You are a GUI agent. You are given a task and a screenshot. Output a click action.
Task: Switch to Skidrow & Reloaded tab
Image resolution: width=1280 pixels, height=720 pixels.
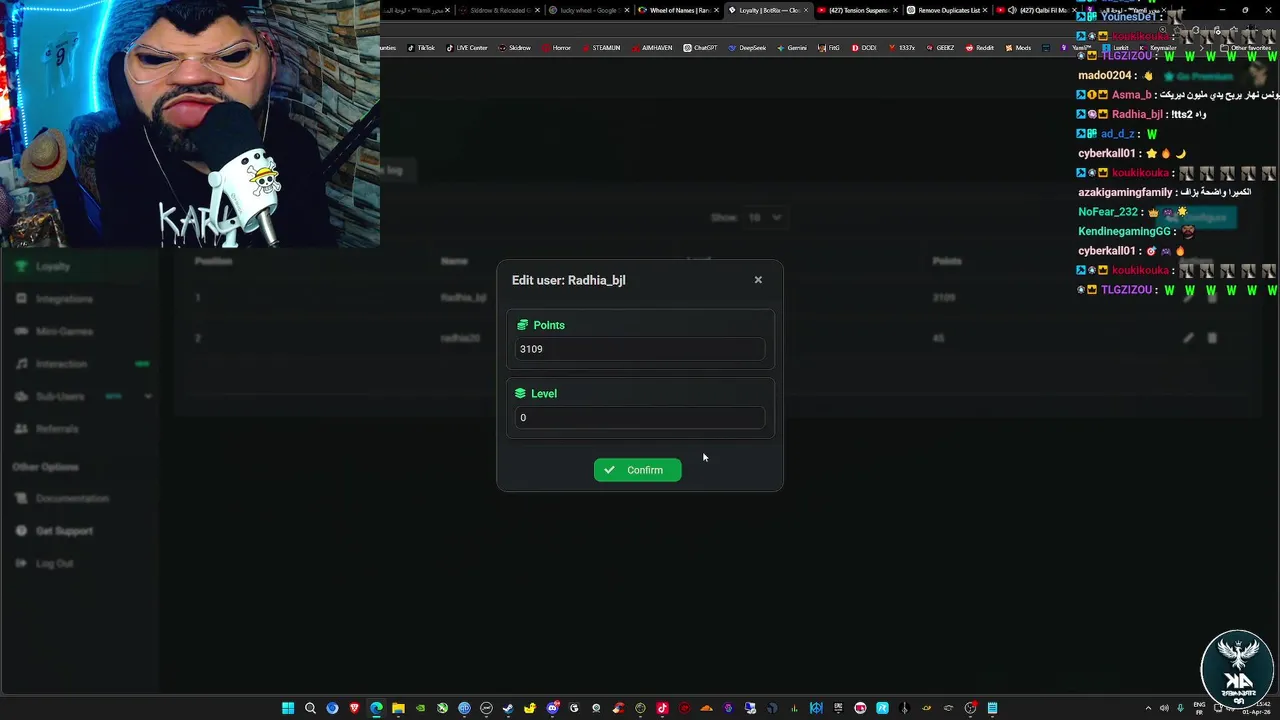click(x=498, y=10)
